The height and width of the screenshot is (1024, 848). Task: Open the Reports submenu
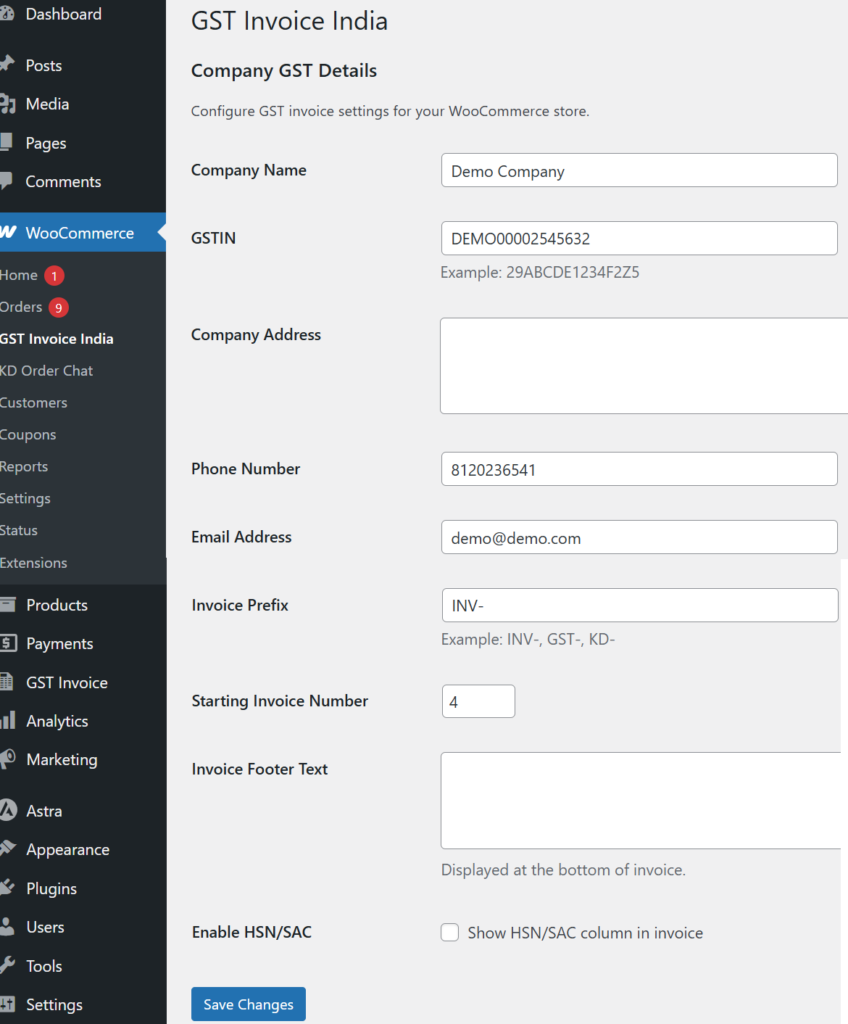(24, 467)
